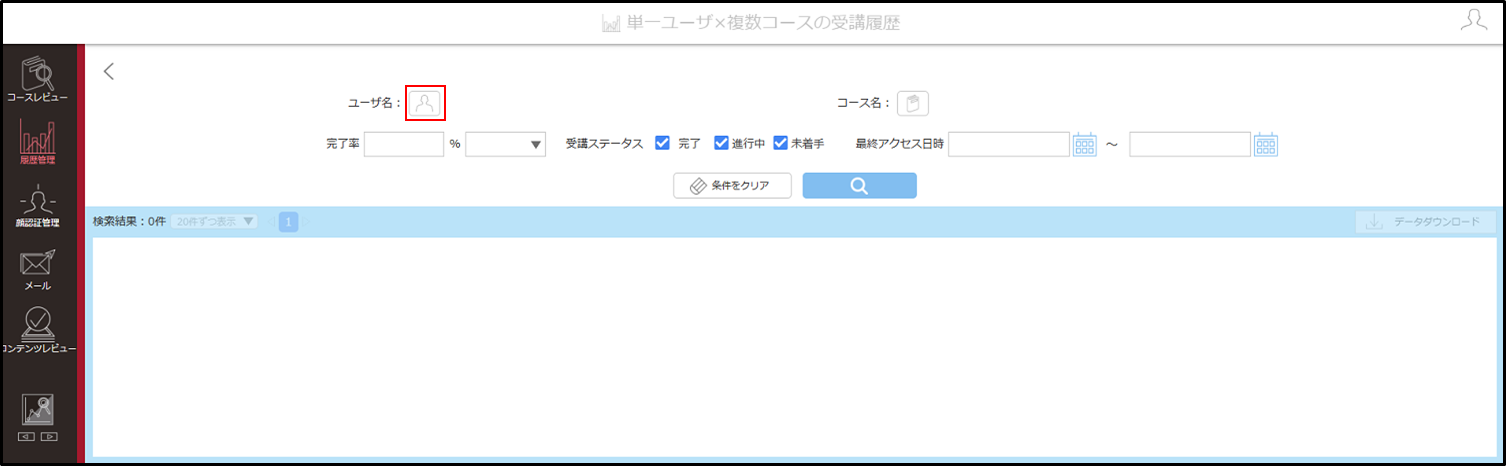Click the 検索結果：0件 text
The height and width of the screenshot is (466, 1506).
[x=129, y=221]
